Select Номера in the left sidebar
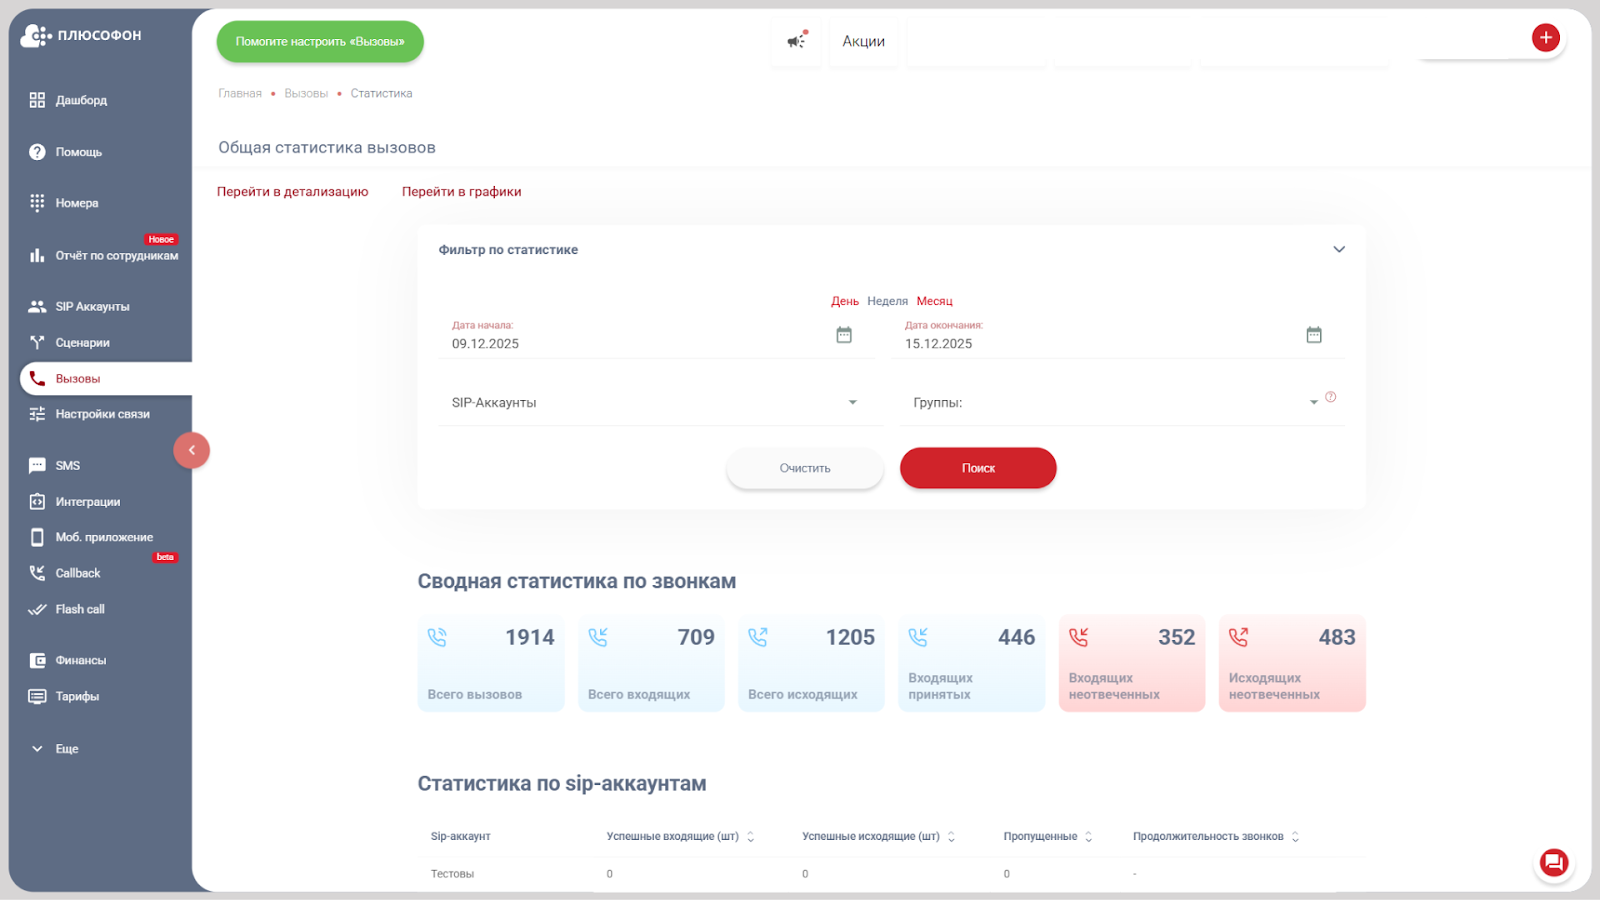 pyautogui.click(x=77, y=202)
